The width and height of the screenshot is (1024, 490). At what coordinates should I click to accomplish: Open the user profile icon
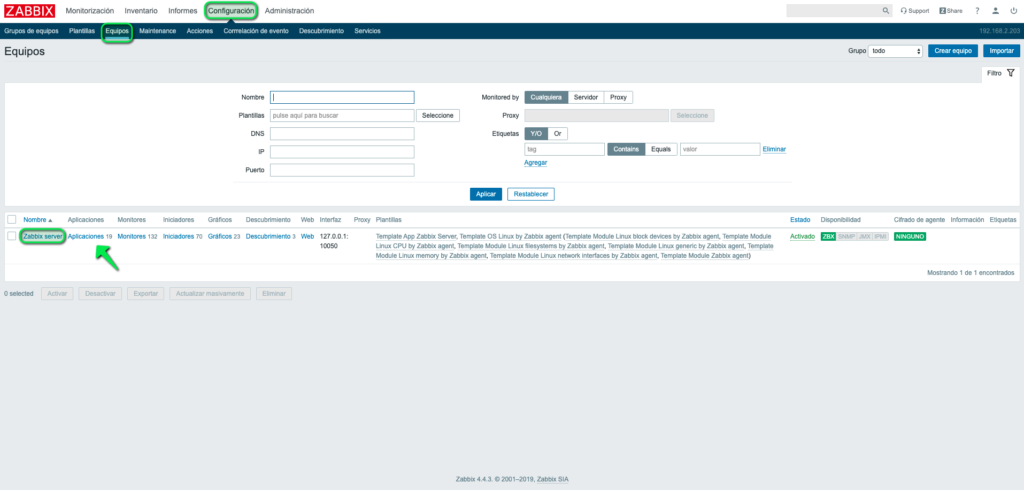[995, 11]
